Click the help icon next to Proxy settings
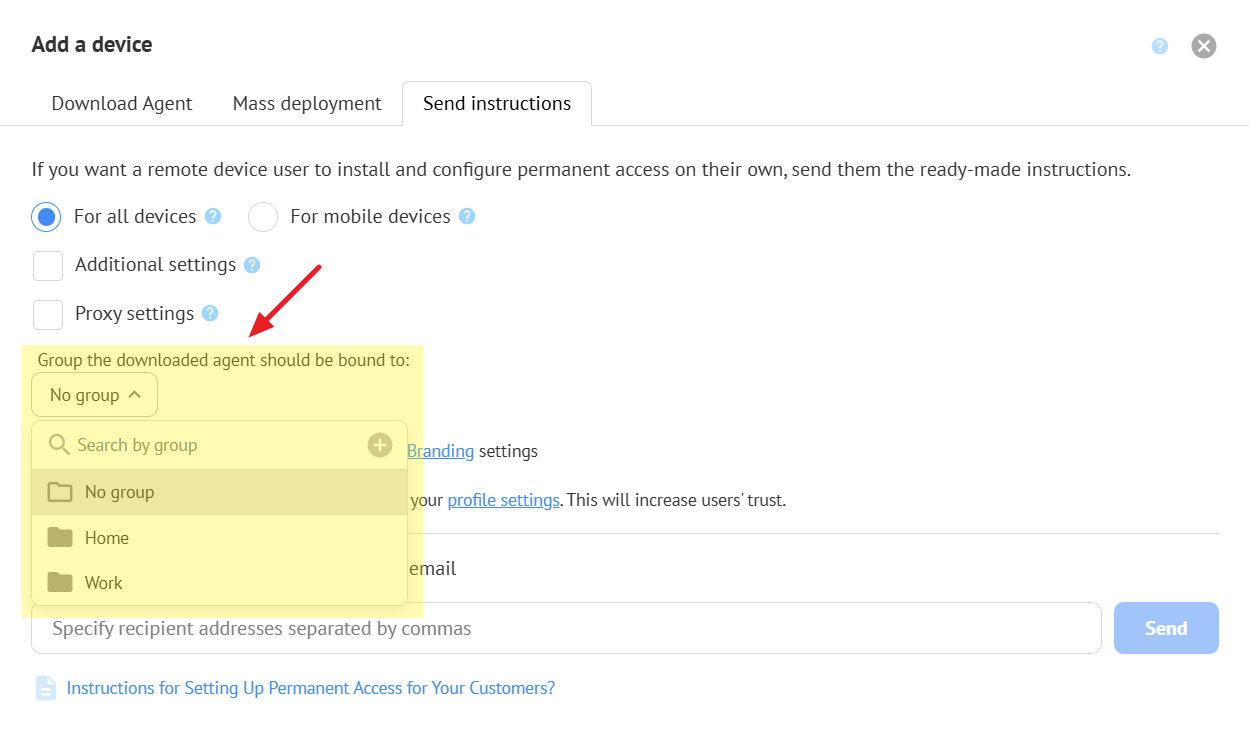Screen dimensions: 1249x734 pos(210,313)
